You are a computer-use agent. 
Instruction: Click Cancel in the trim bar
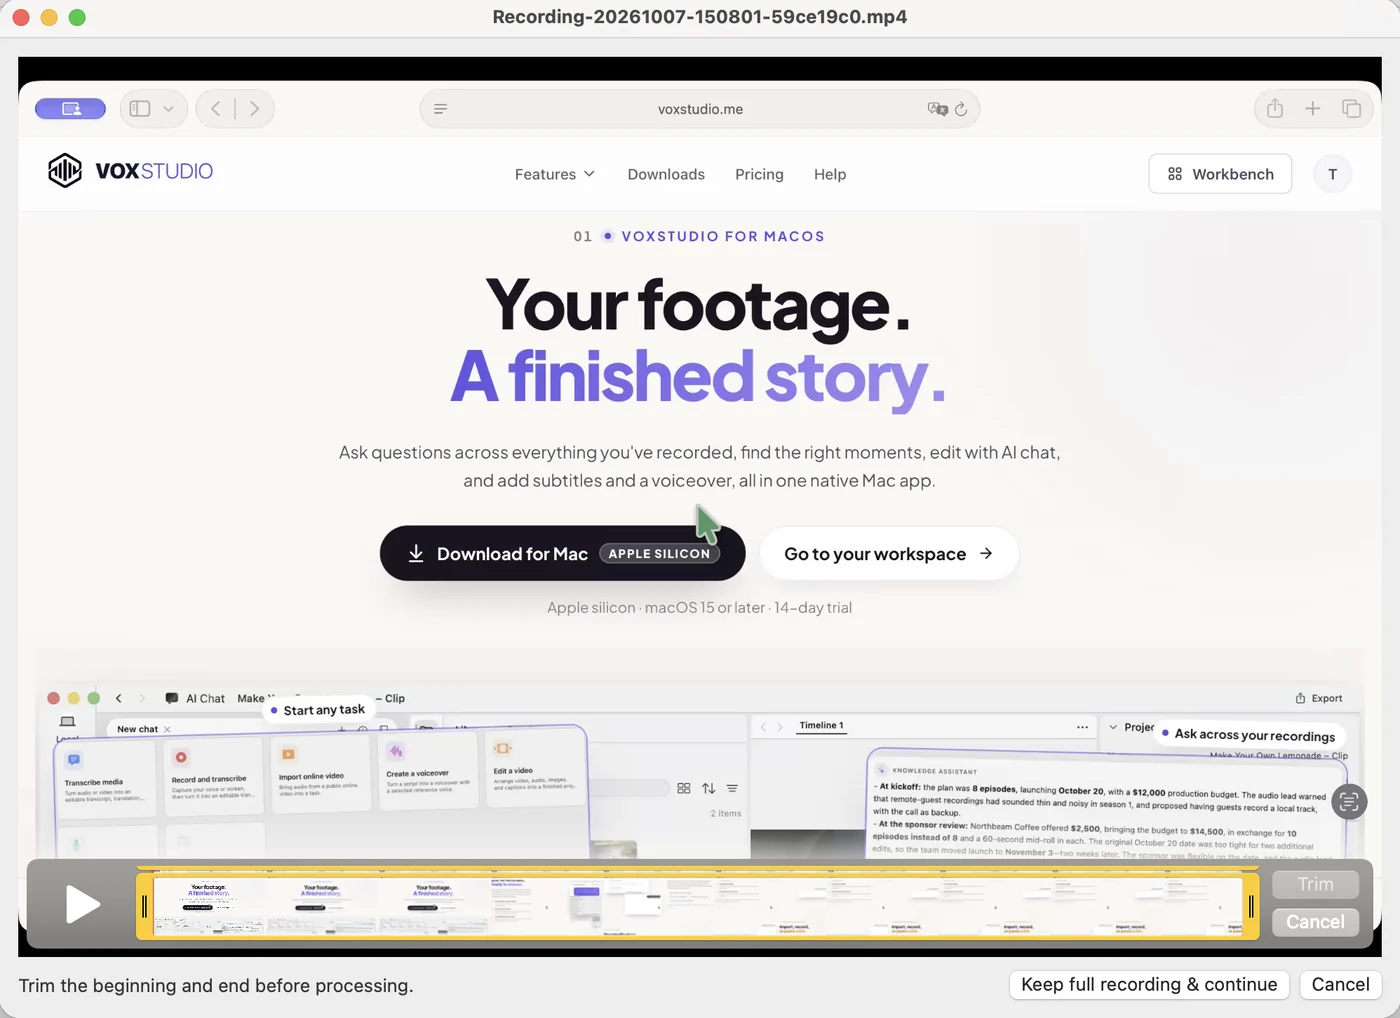(x=1315, y=922)
